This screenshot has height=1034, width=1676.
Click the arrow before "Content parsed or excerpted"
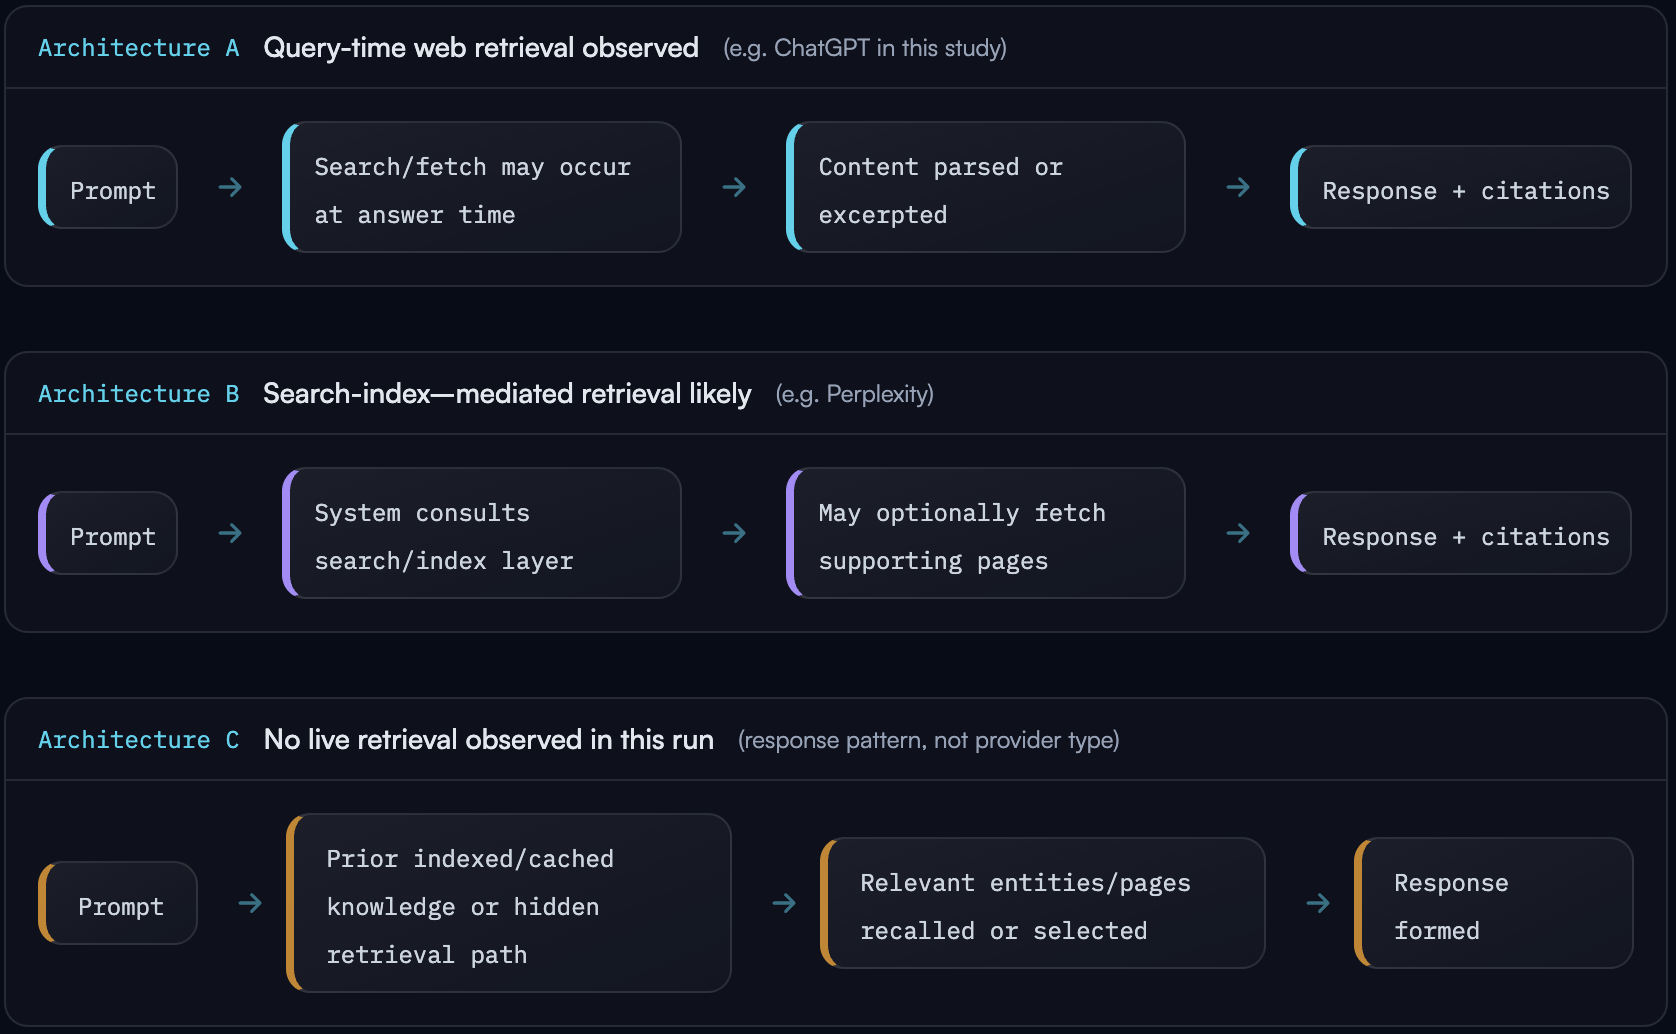tap(734, 187)
